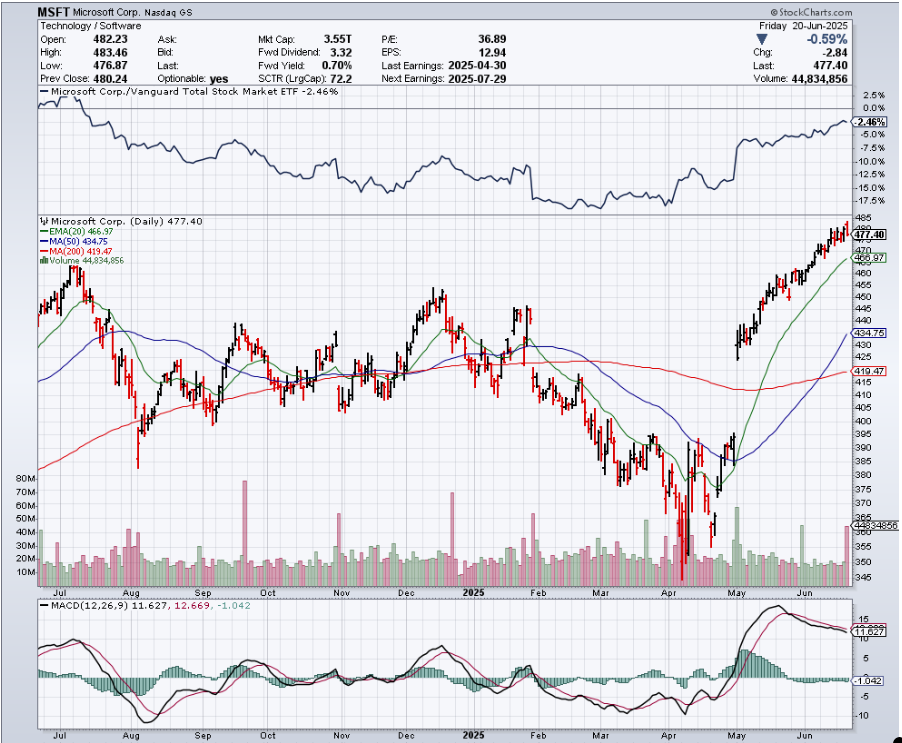This screenshot has height=743, width=902.
Task: Click the MA(200) 419.47 legend entry
Action: click(x=76, y=251)
